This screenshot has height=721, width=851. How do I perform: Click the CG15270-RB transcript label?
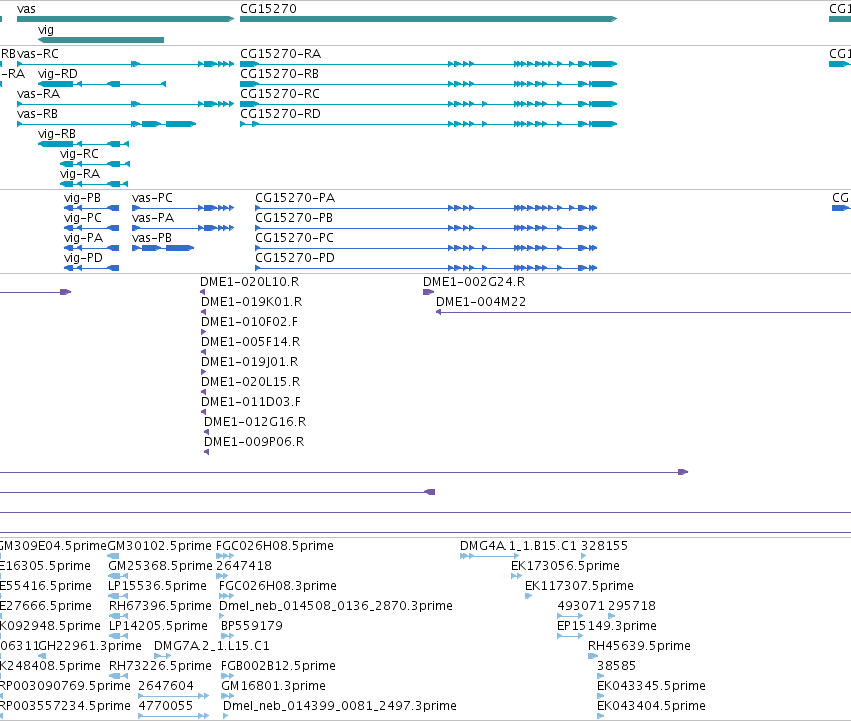[x=280, y=74]
